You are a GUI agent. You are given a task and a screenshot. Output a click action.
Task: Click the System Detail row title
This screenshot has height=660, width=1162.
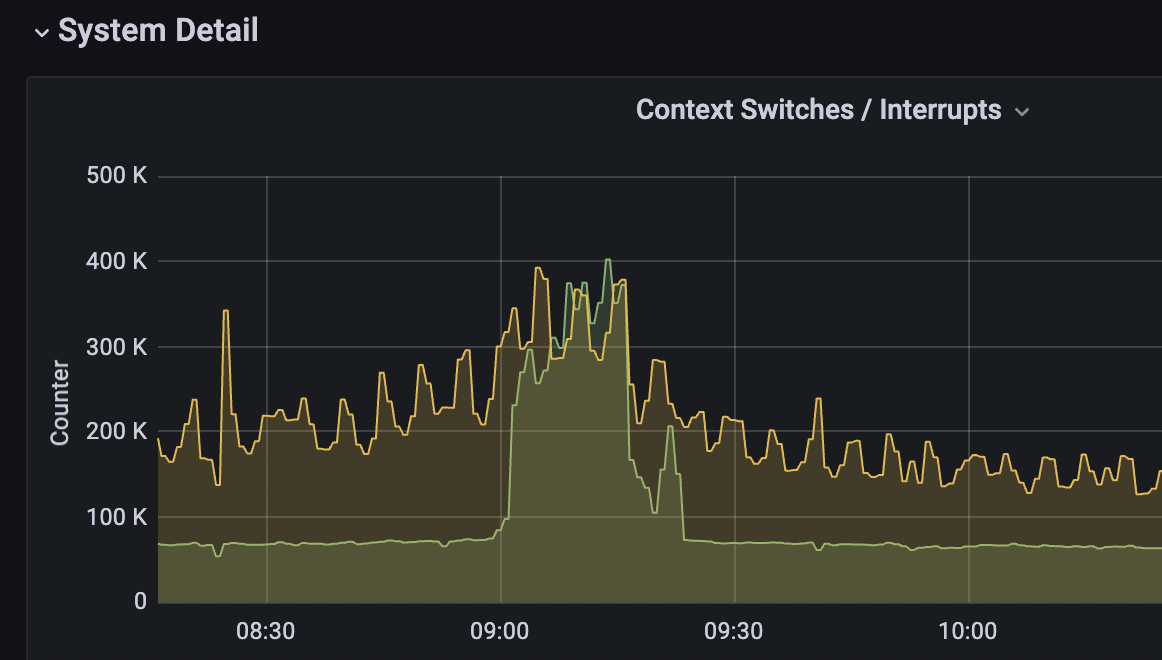click(158, 31)
